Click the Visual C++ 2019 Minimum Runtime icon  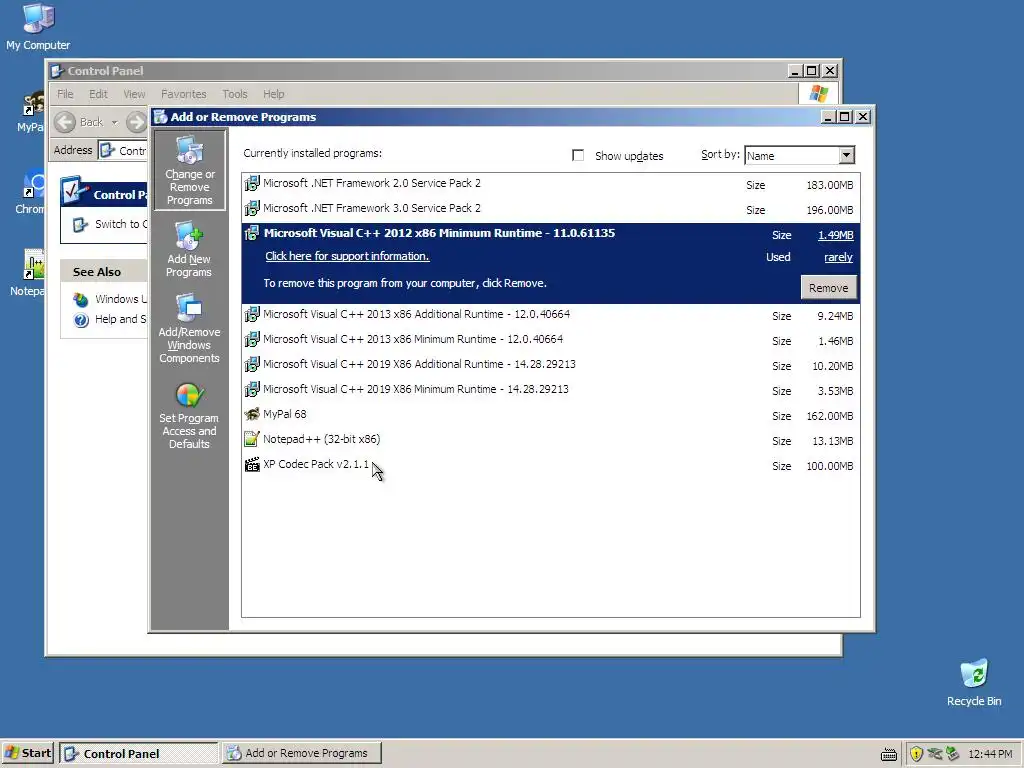pyautogui.click(x=251, y=389)
